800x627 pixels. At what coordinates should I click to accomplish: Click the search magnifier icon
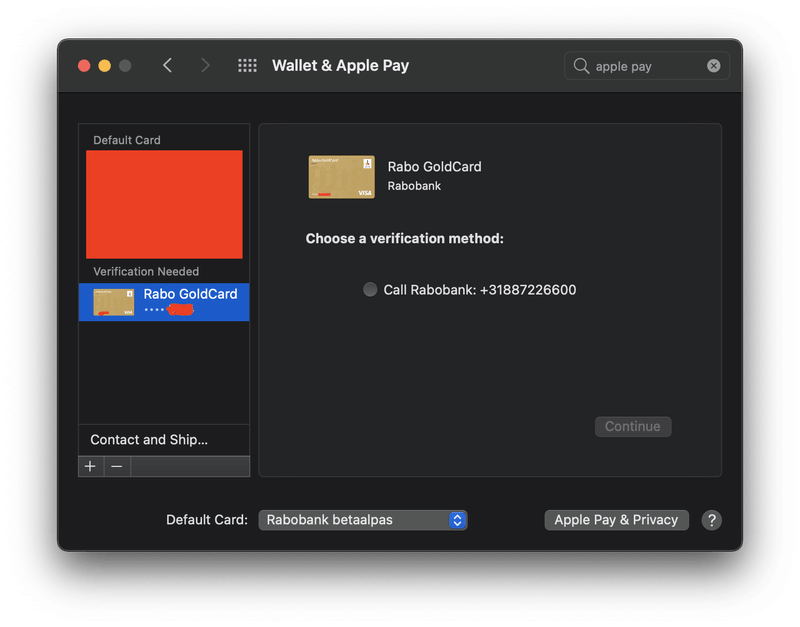[x=581, y=66]
